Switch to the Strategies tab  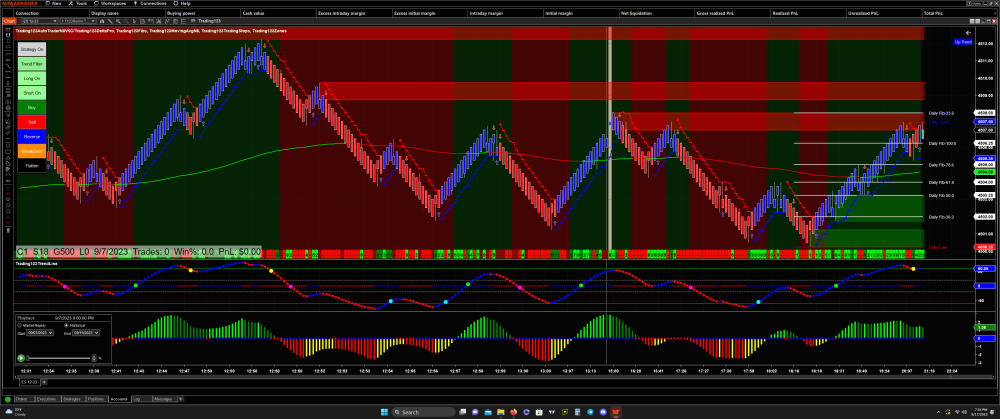[x=73, y=401]
